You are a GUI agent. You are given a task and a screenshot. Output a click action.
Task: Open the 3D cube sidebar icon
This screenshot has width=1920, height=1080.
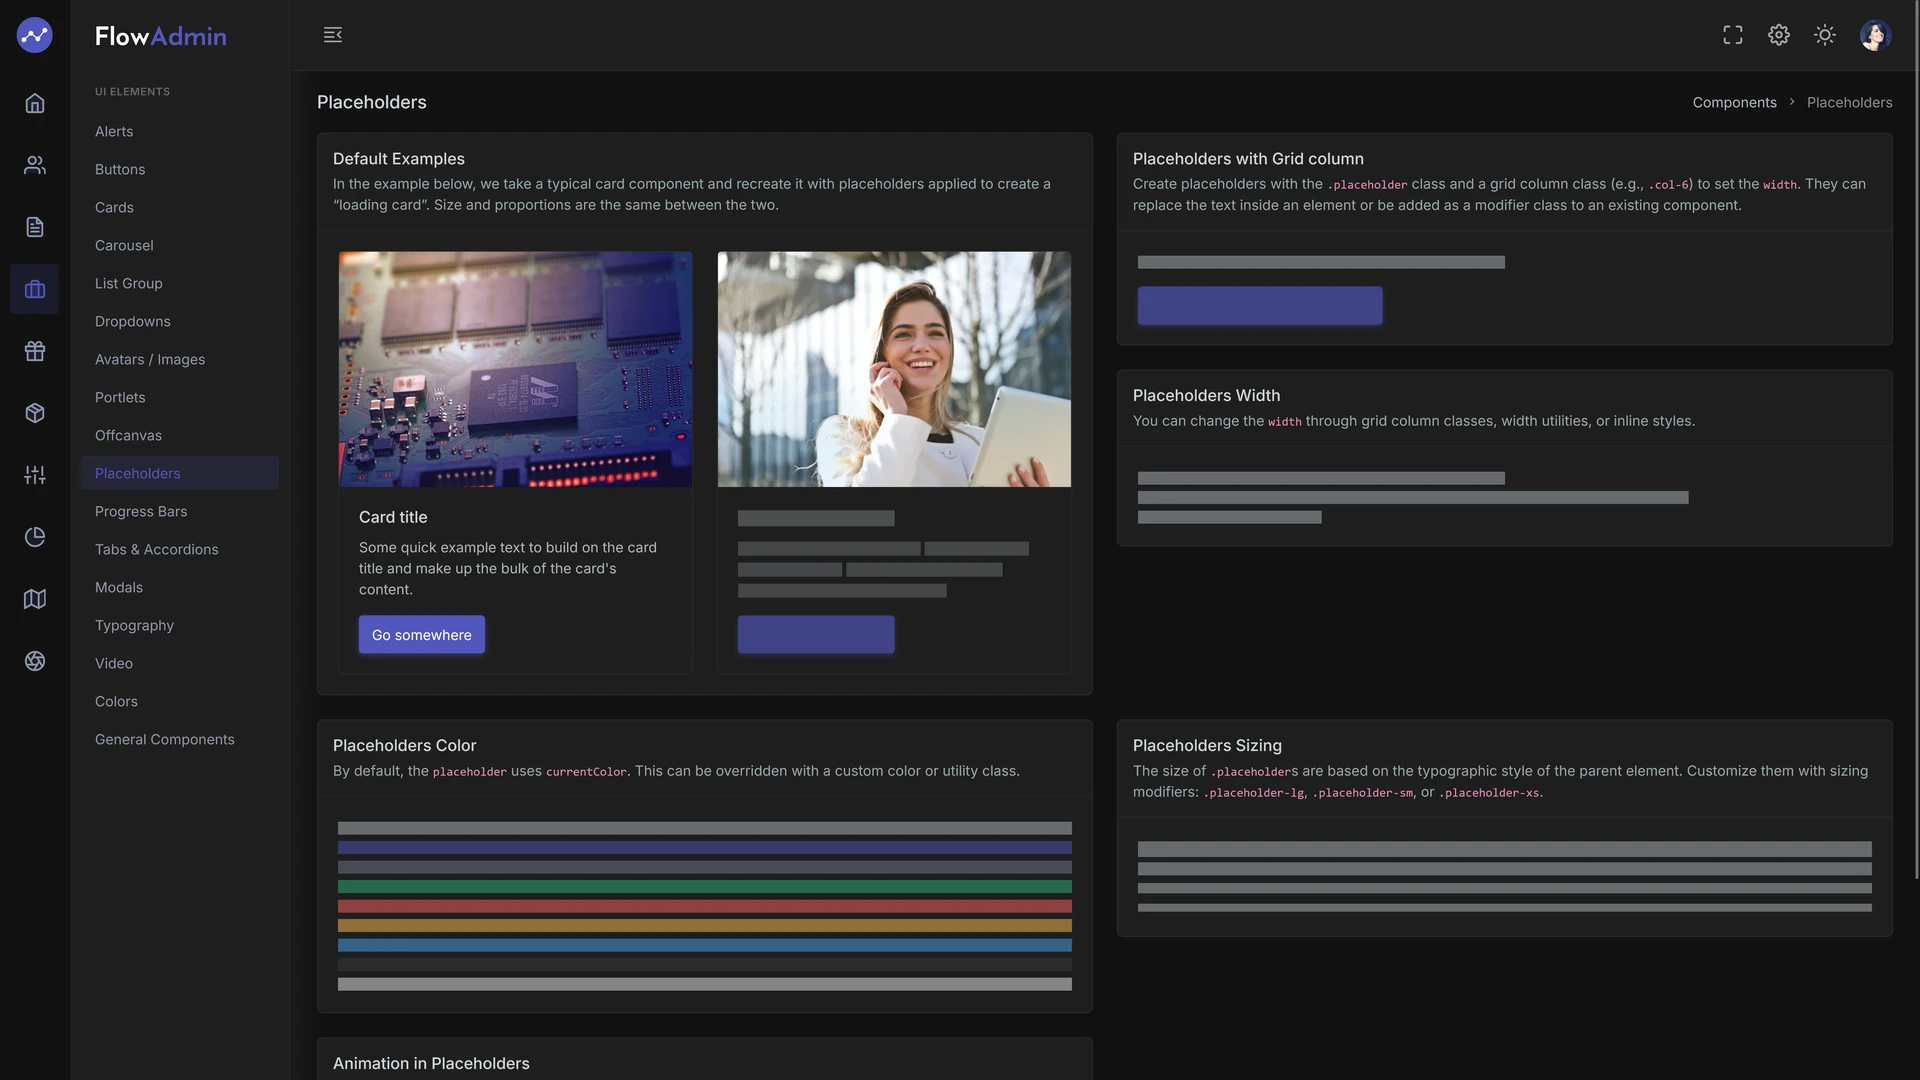(35, 413)
